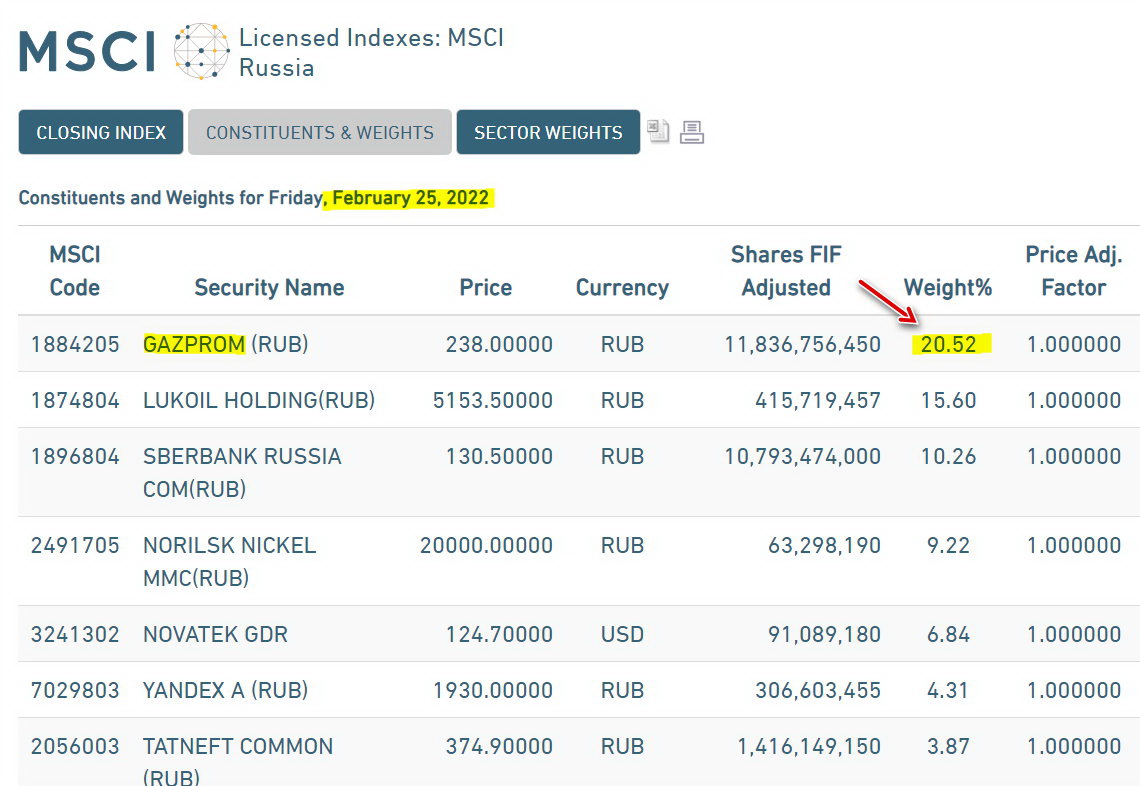The image size is (1140, 786).
Task: Click the LUKOIL HOLDING row name
Action: pyautogui.click(x=259, y=401)
